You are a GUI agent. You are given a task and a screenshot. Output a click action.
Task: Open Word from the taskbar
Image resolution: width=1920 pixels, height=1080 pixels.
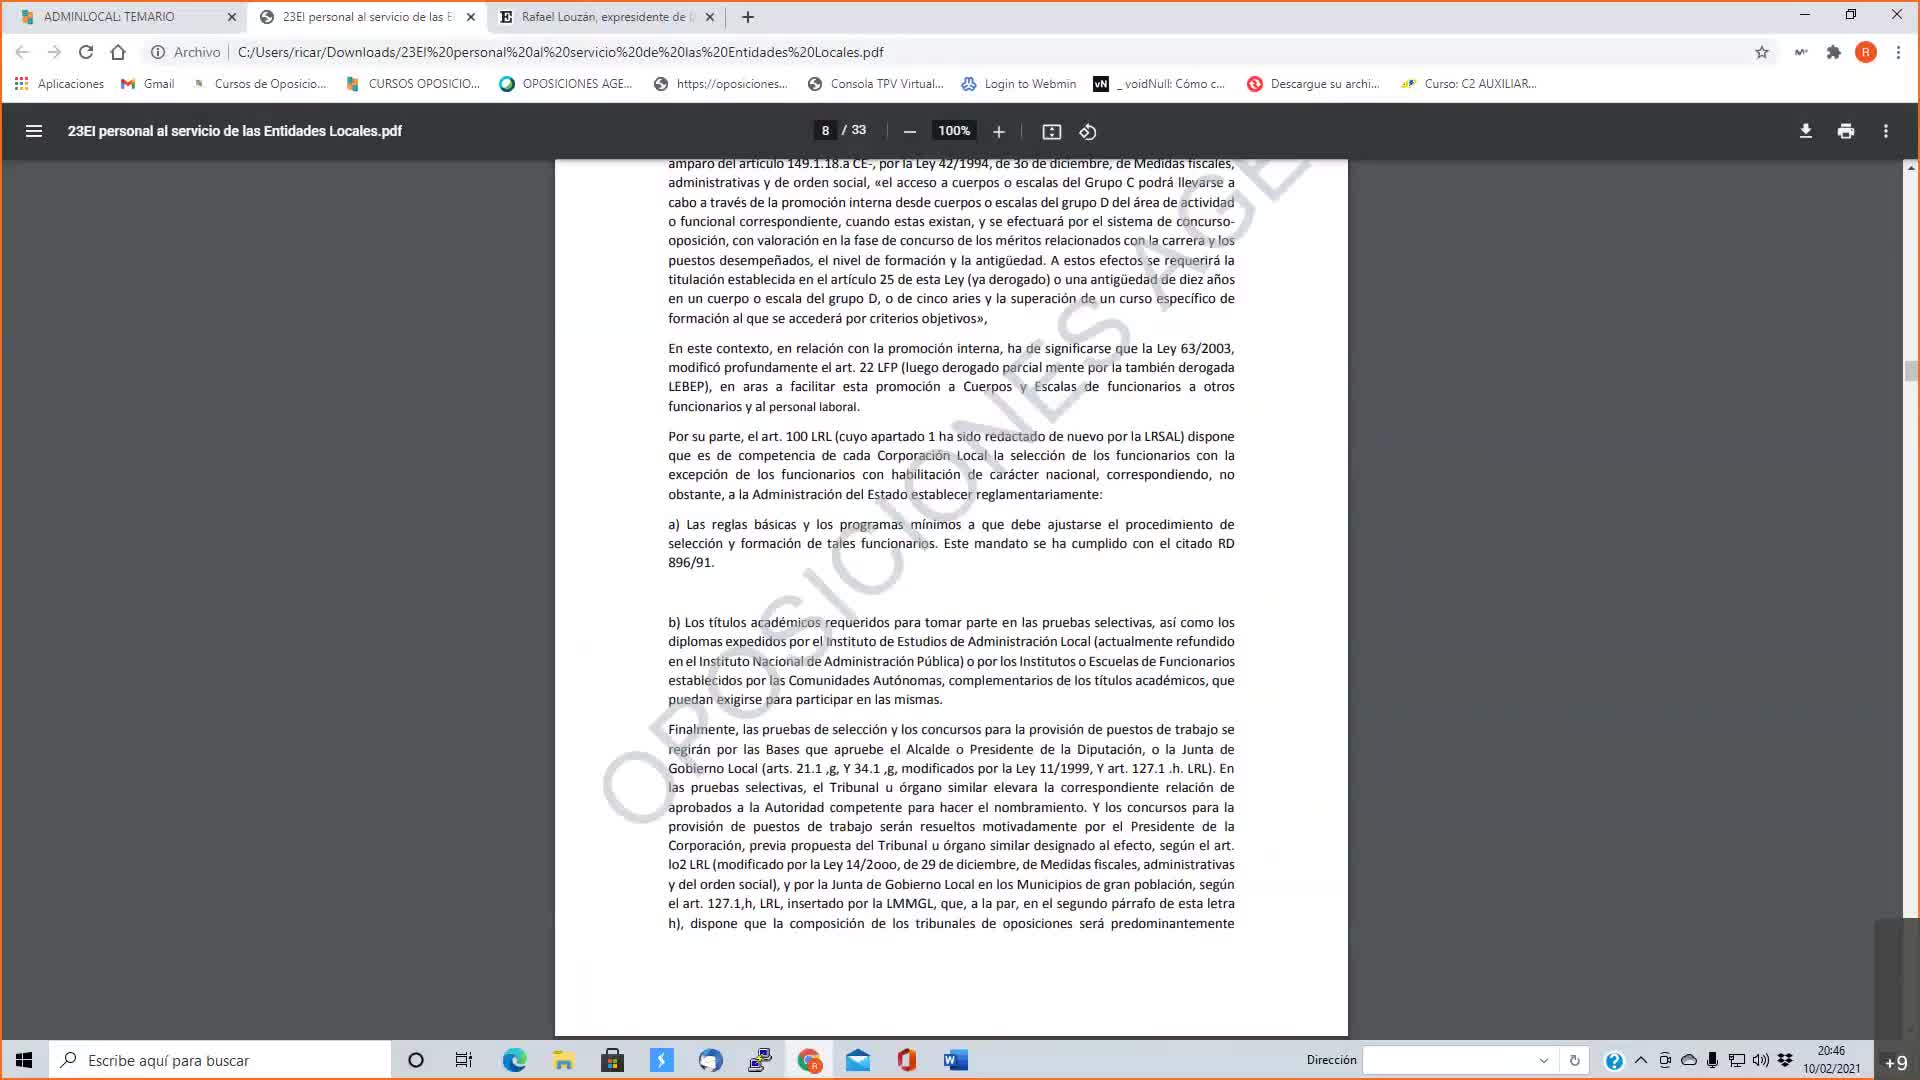pyautogui.click(x=956, y=1060)
